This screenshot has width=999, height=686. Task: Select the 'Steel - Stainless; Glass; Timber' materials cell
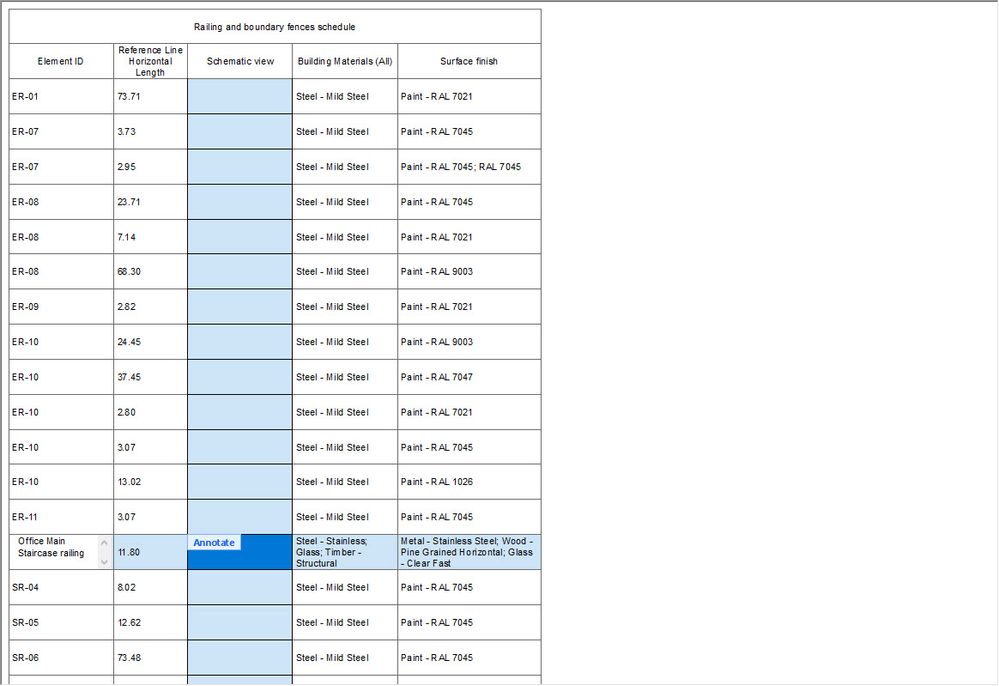(345, 552)
